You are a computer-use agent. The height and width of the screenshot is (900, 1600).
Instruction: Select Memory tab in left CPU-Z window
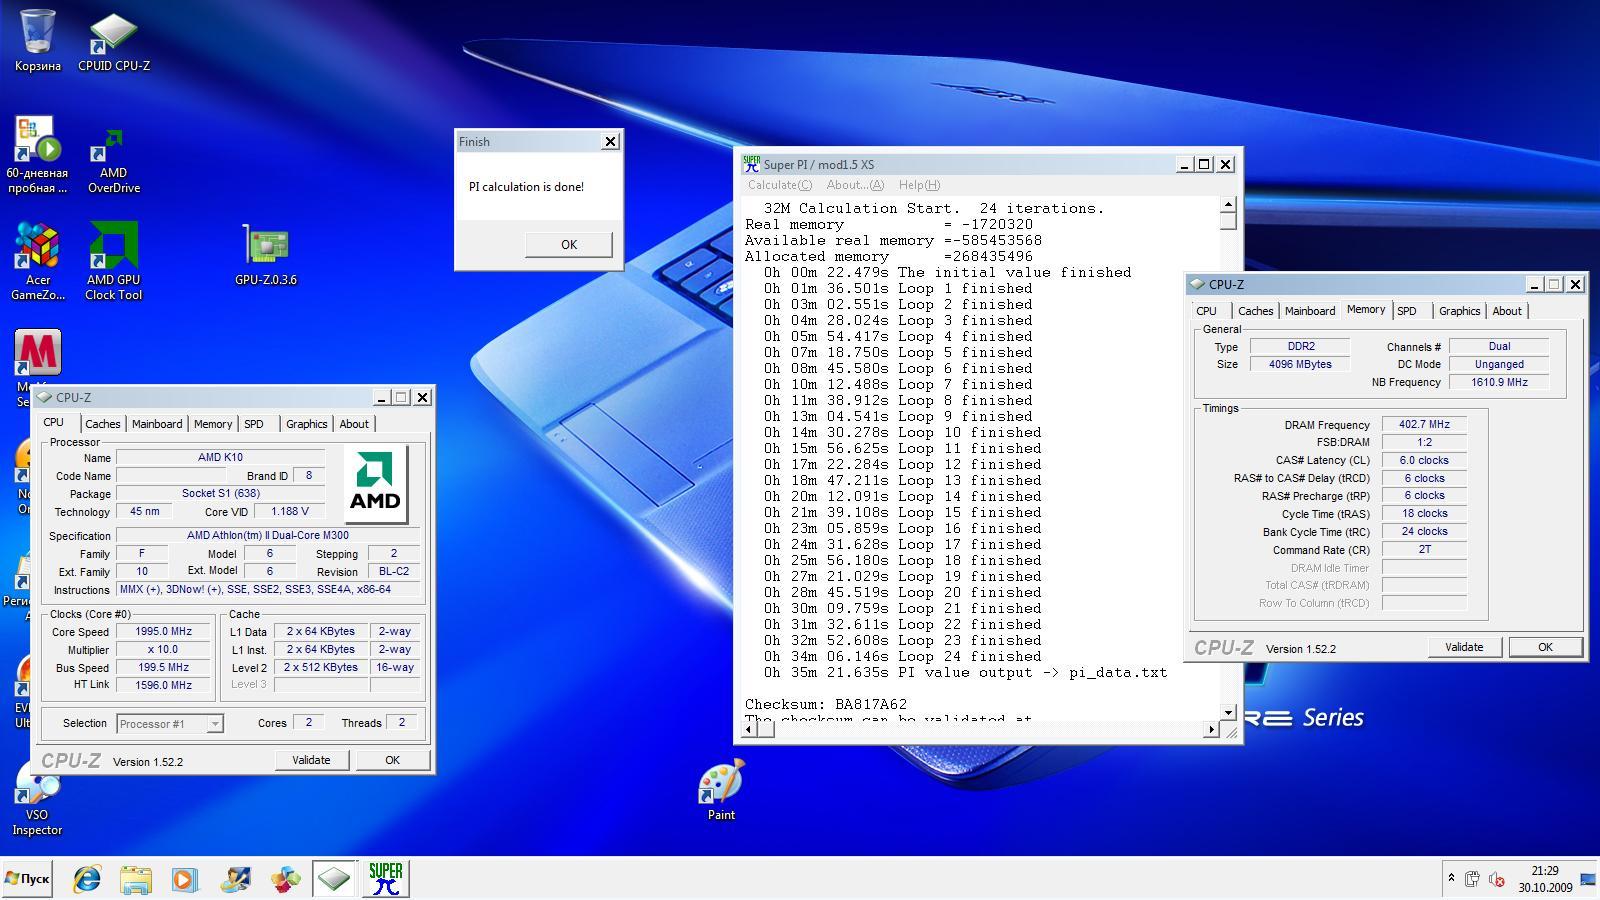[213, 424]
